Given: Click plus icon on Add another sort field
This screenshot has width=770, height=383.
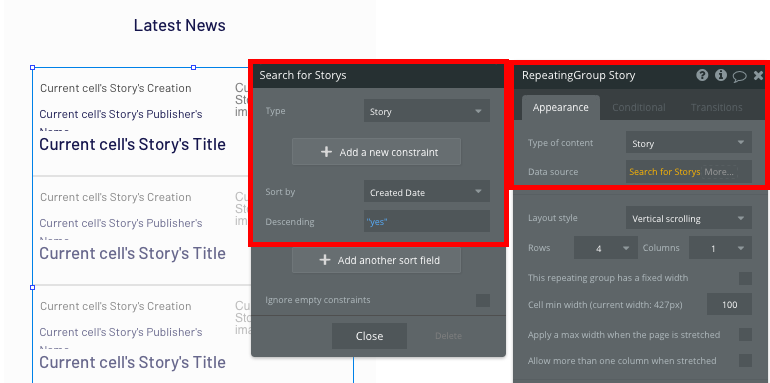Looking at the screenshot, I should [325, 260].
